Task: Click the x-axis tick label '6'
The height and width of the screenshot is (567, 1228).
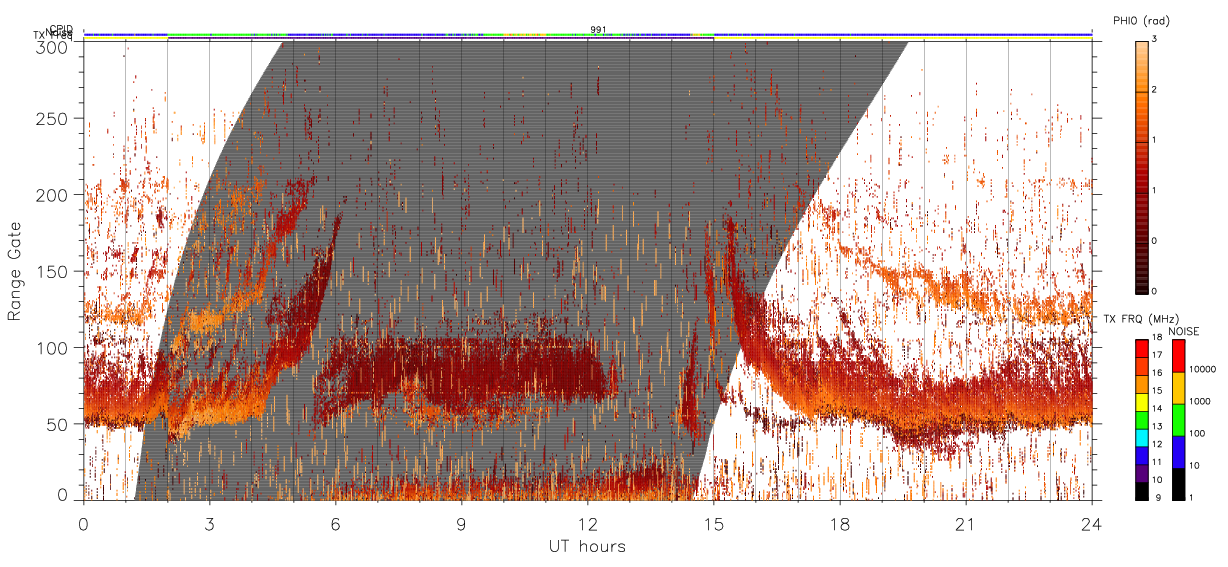Action: coord(335,523)
